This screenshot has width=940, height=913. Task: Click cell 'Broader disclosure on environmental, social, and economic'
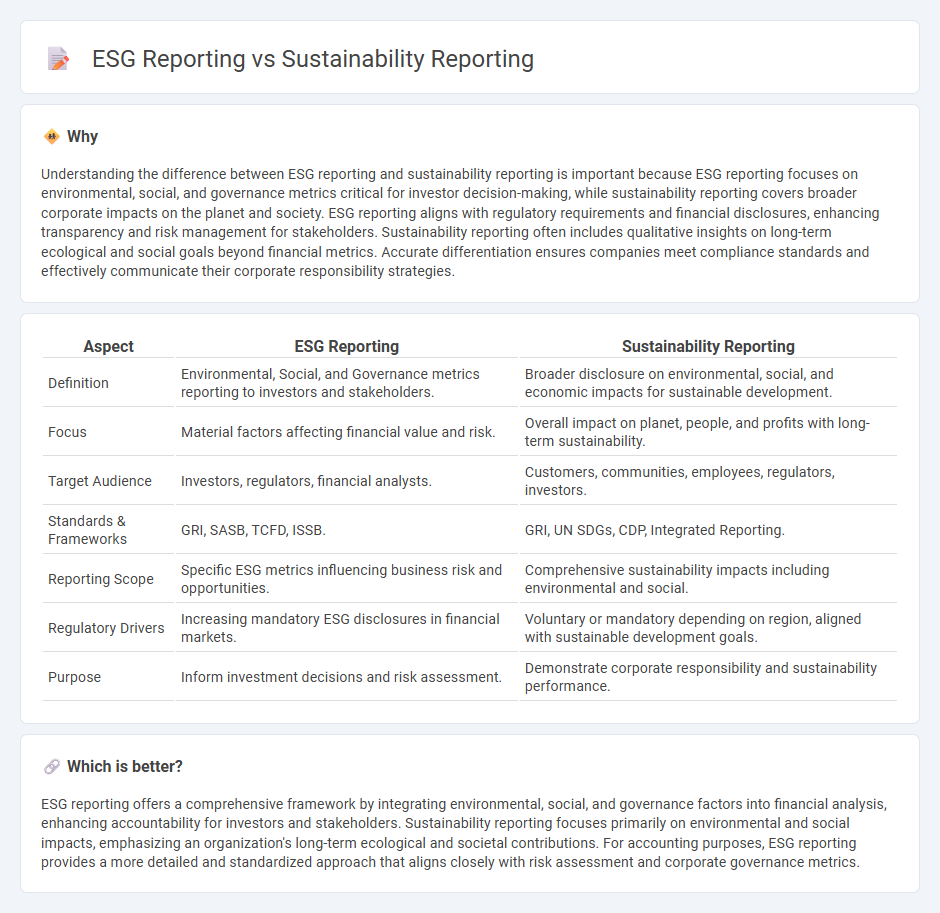pyautogui.click(x=679, y=383)
